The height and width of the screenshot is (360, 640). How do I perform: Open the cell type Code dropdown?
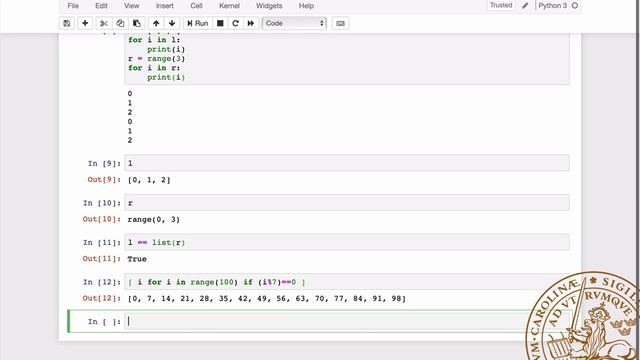pyautogui.click(x=294, y=23)
